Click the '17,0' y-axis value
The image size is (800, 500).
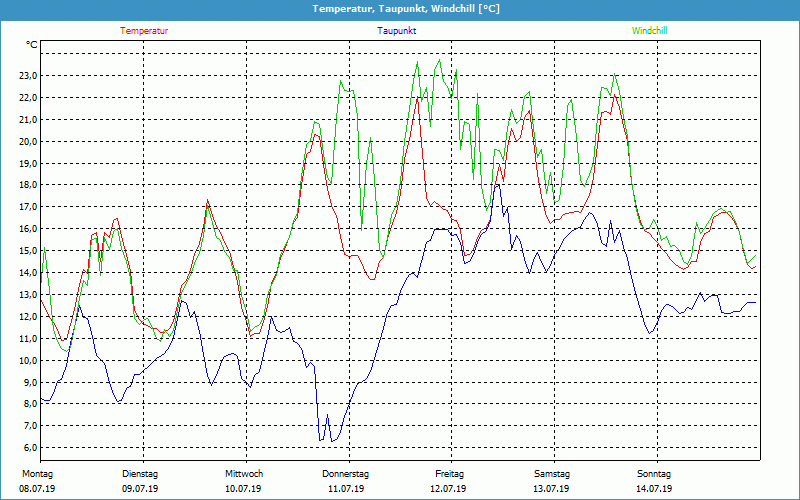pos(28,207)
